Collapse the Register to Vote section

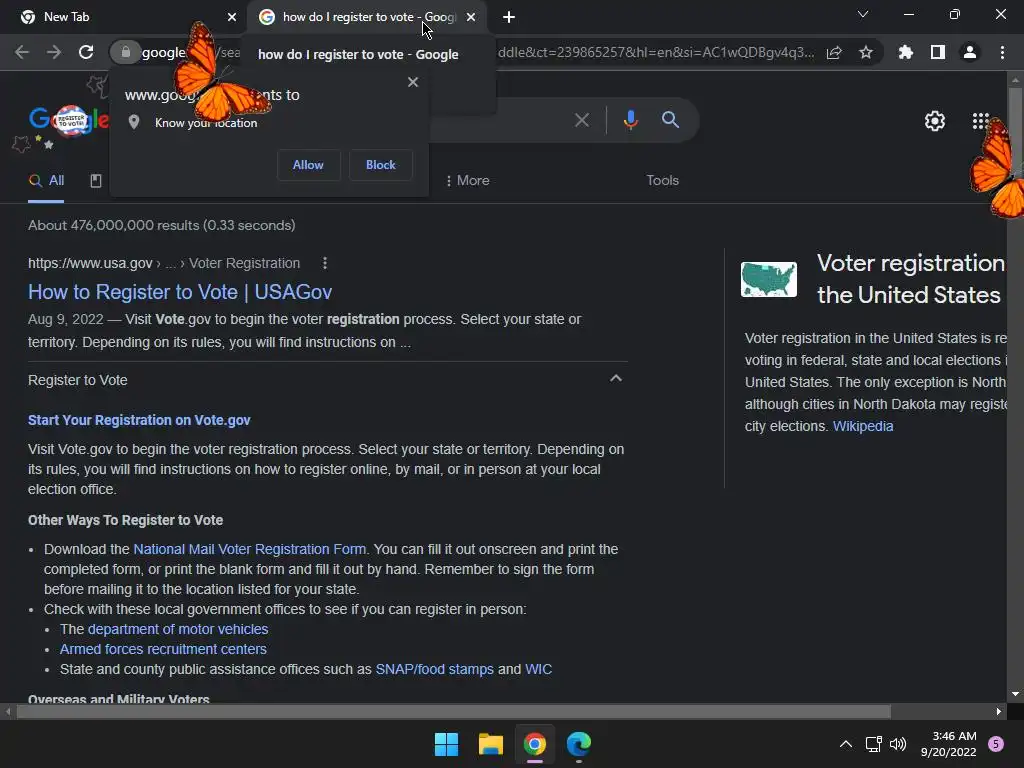pos(615,379)
